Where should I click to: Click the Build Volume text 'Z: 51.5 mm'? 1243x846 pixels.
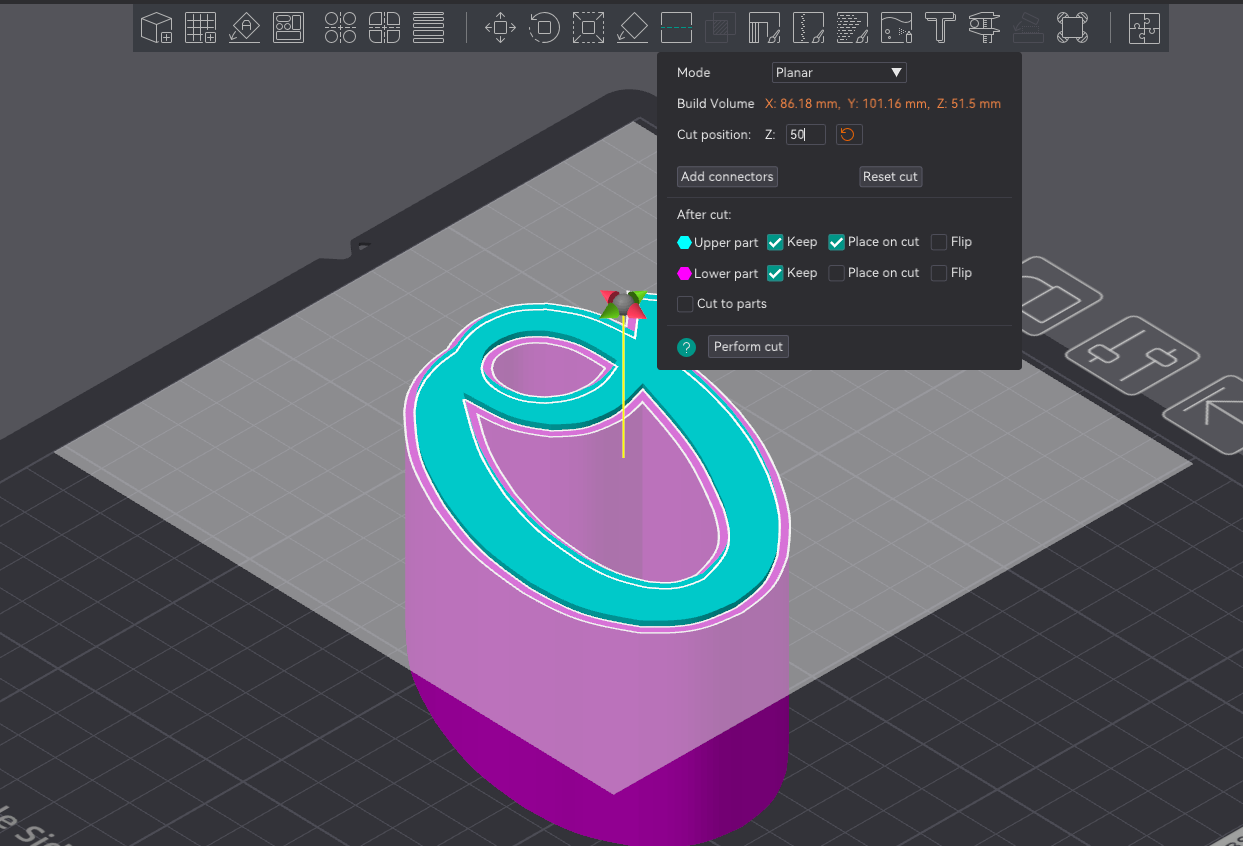tap(969, 104)
